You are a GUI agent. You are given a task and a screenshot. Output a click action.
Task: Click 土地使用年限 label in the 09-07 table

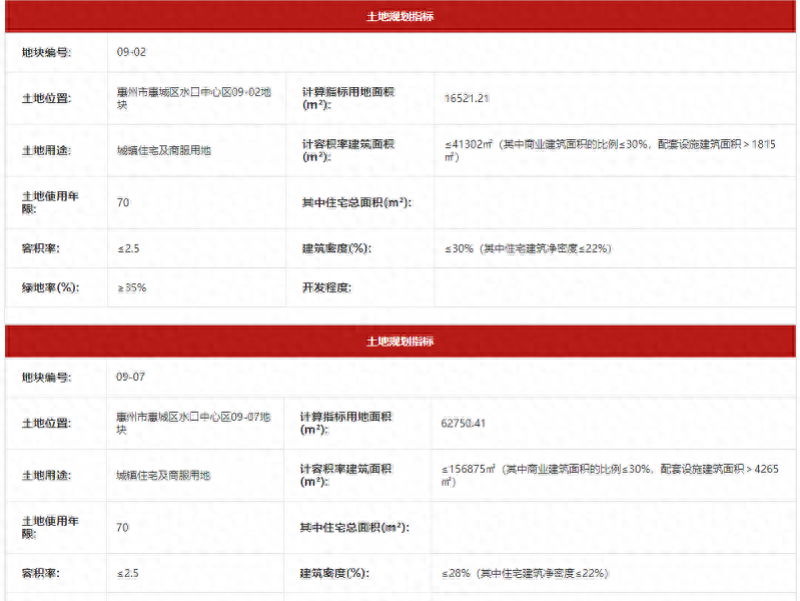click(x=50, y=528)
